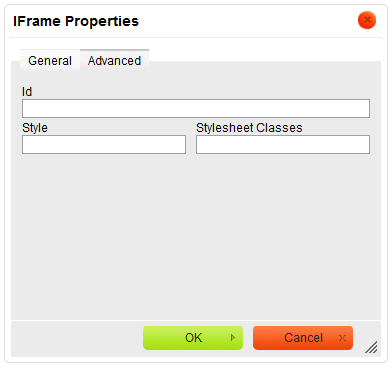
Task: Select the Advanced tab
Action: 114,61
